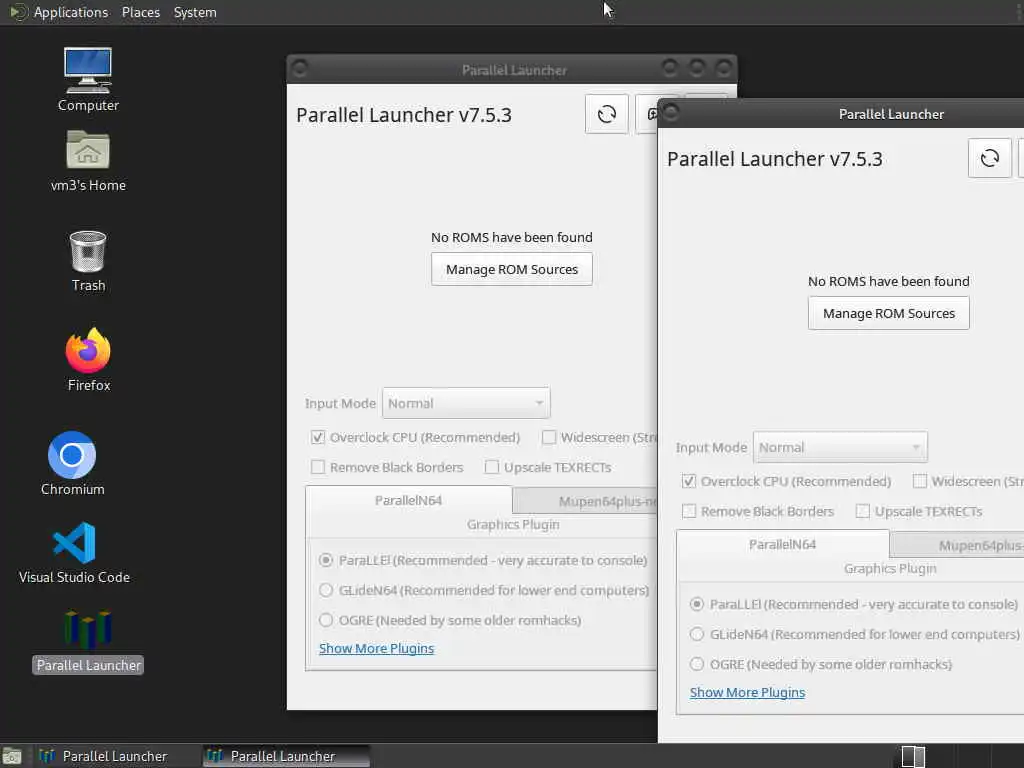Open Visual Studio Code desktop icon
Image resolution: width=1024 pixels, height=768 pixels.
pyautogui.click(x=74, y=552)
